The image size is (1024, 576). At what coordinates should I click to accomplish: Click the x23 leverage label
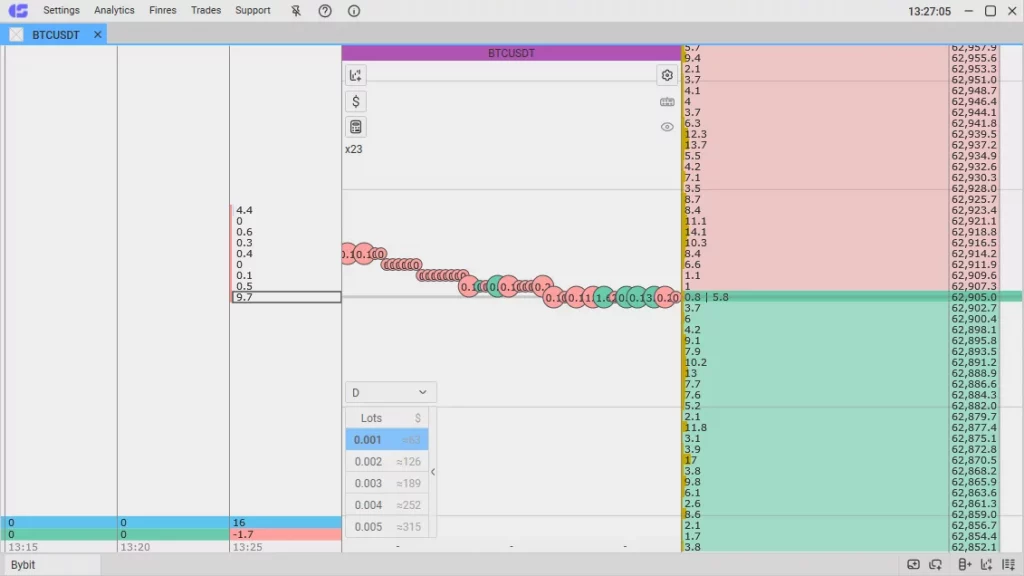(x=354, y=150)
